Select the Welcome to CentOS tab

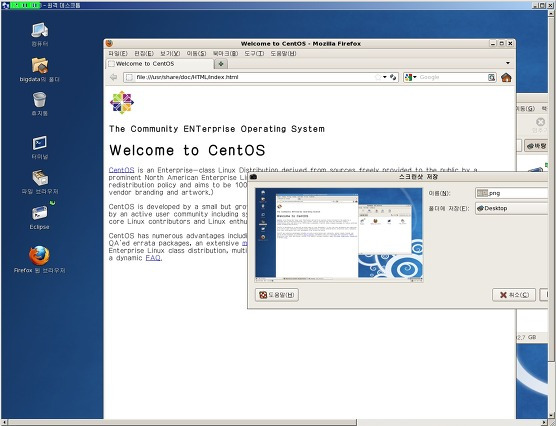pyautogui.click(x=160, y=64)
